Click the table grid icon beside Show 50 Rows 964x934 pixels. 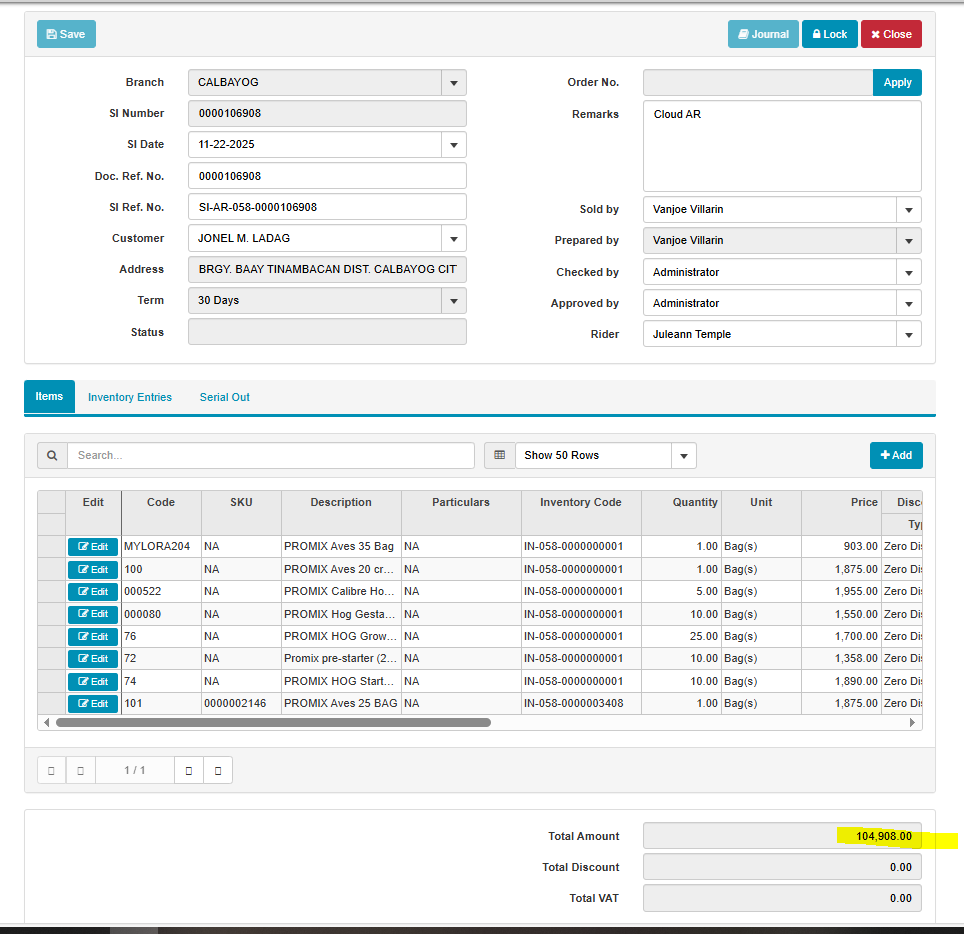coord(499,455)
